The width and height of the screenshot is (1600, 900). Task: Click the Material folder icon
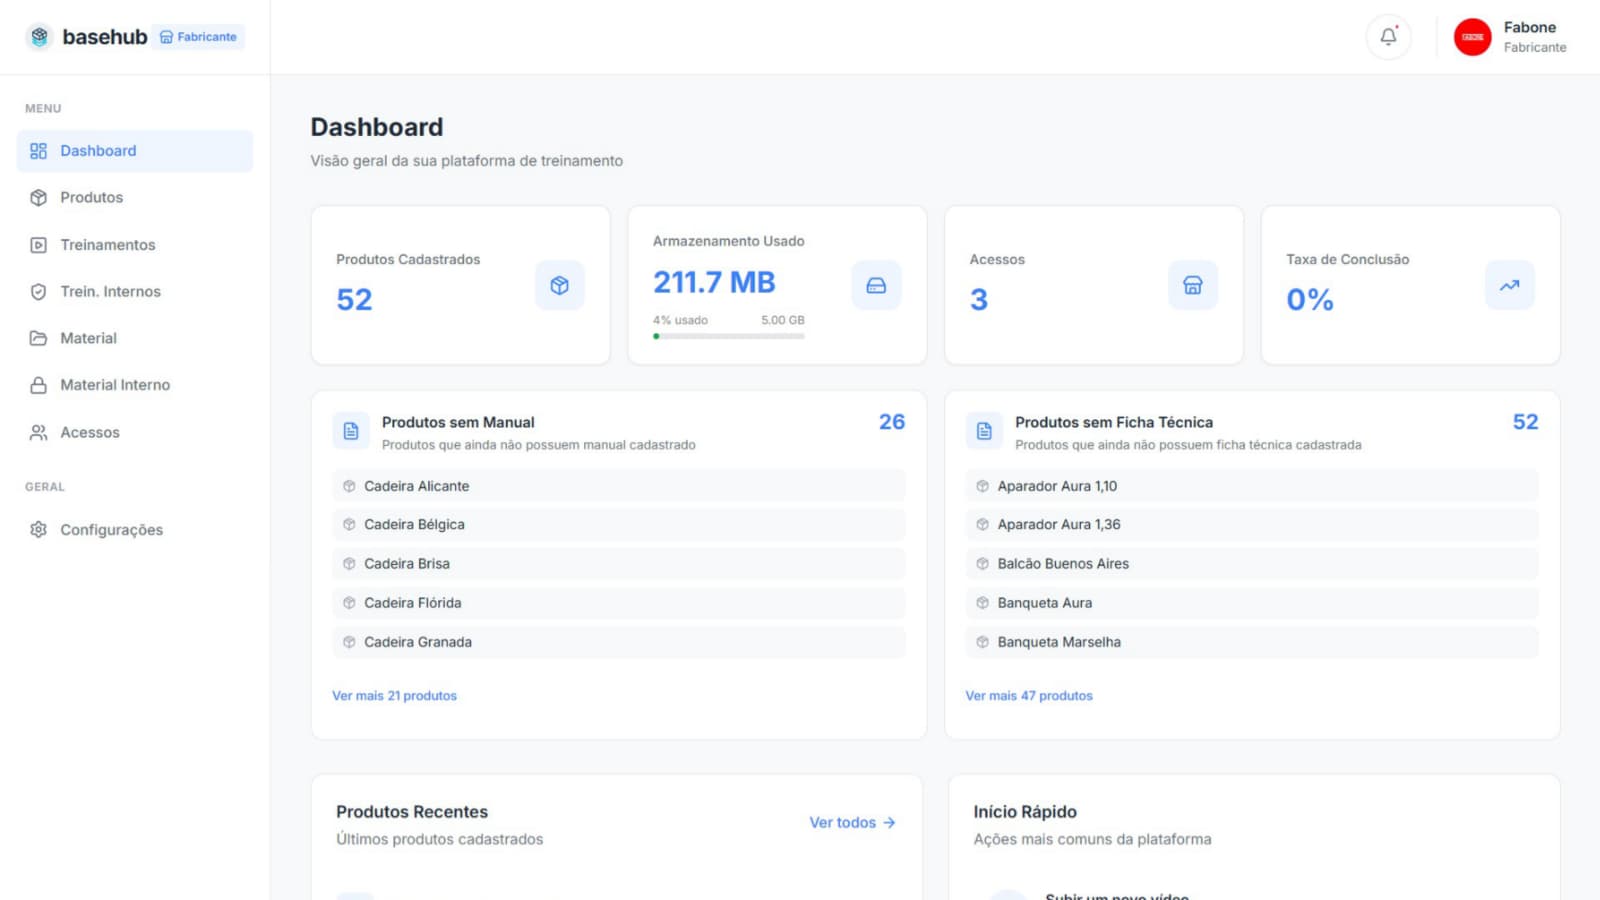38,338
